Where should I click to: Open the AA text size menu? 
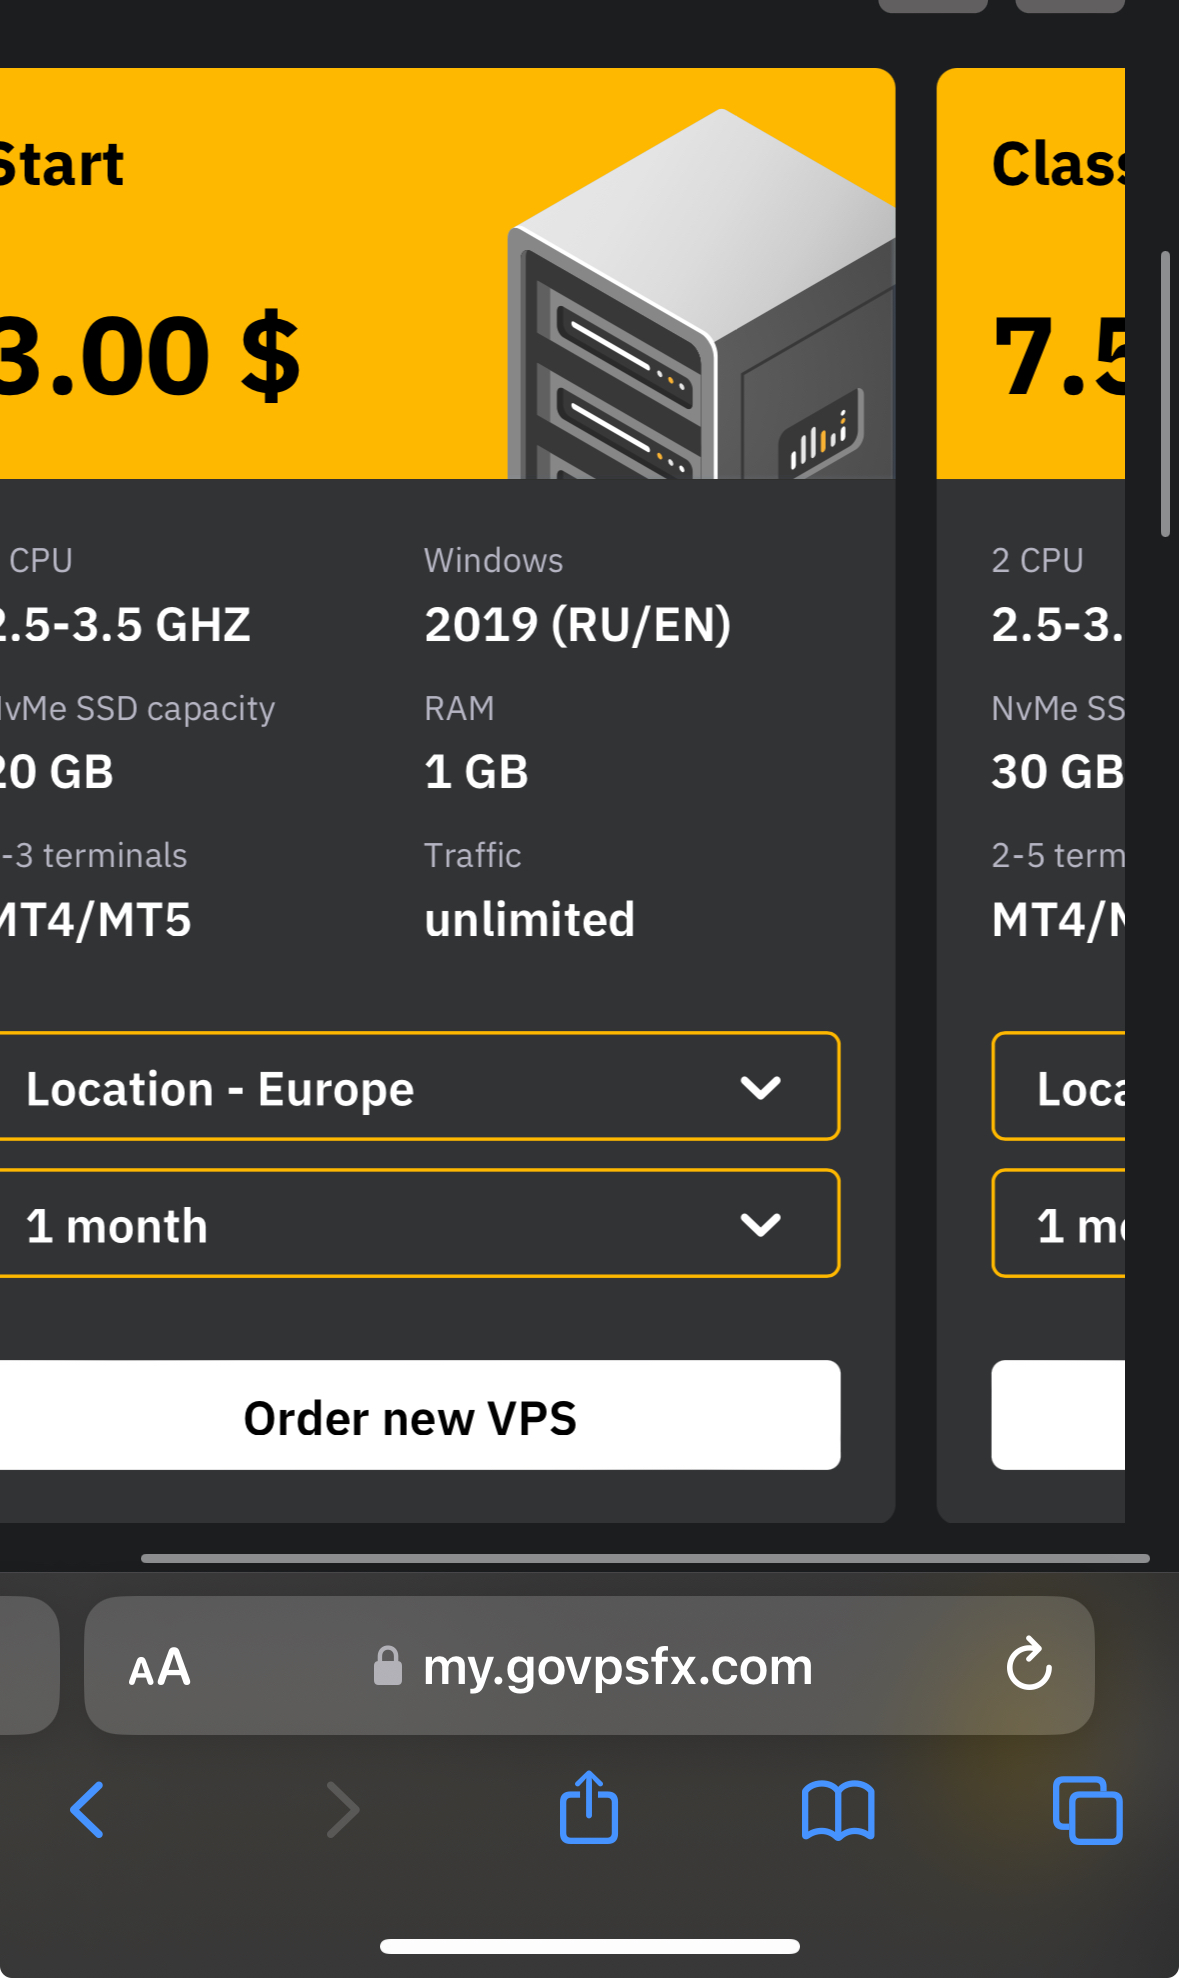[x=160, y=1667]
